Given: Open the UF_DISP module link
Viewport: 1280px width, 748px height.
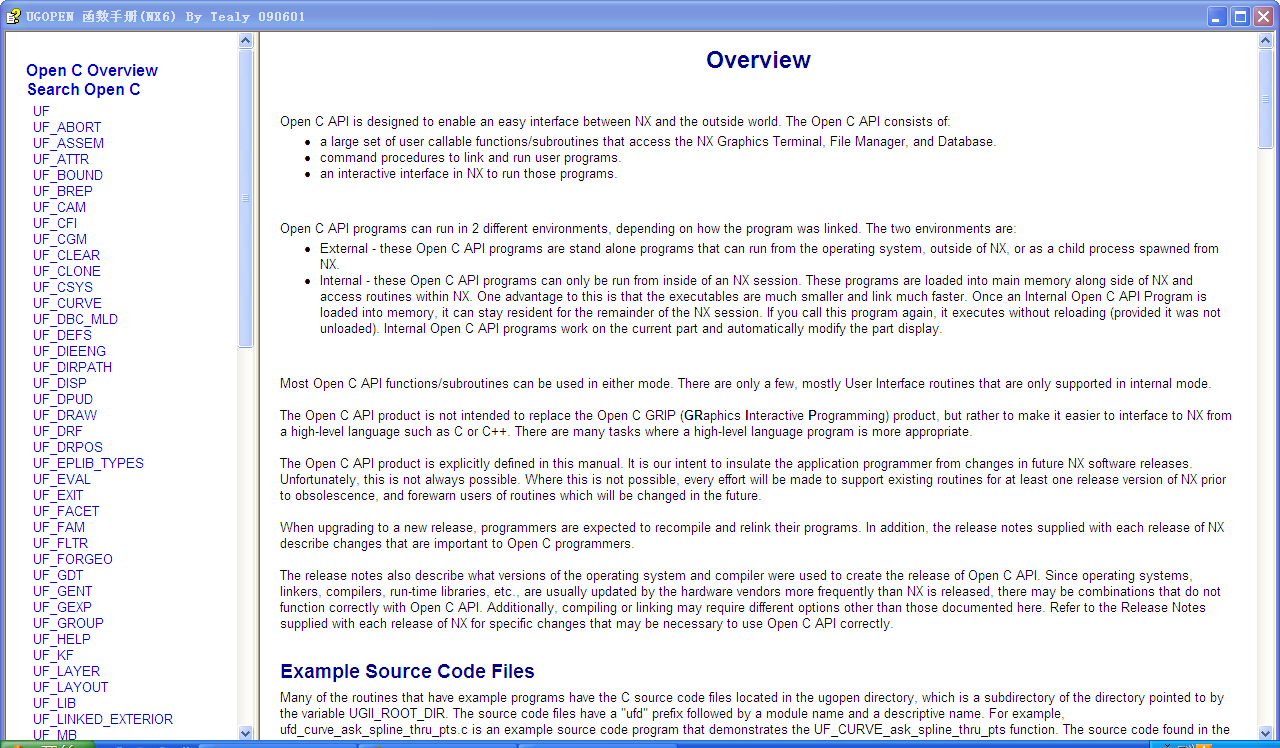Looking at the screenshot, I should (60, 383).
